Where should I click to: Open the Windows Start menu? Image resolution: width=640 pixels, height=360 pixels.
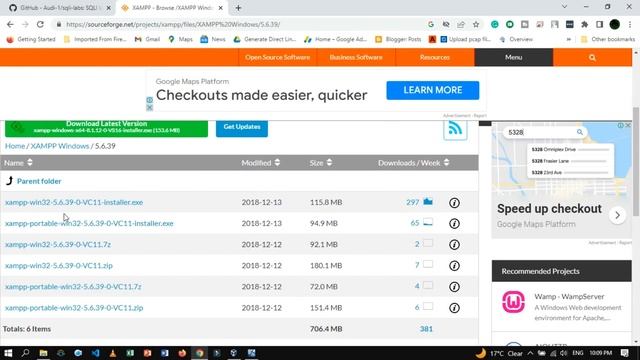[8, 353]
